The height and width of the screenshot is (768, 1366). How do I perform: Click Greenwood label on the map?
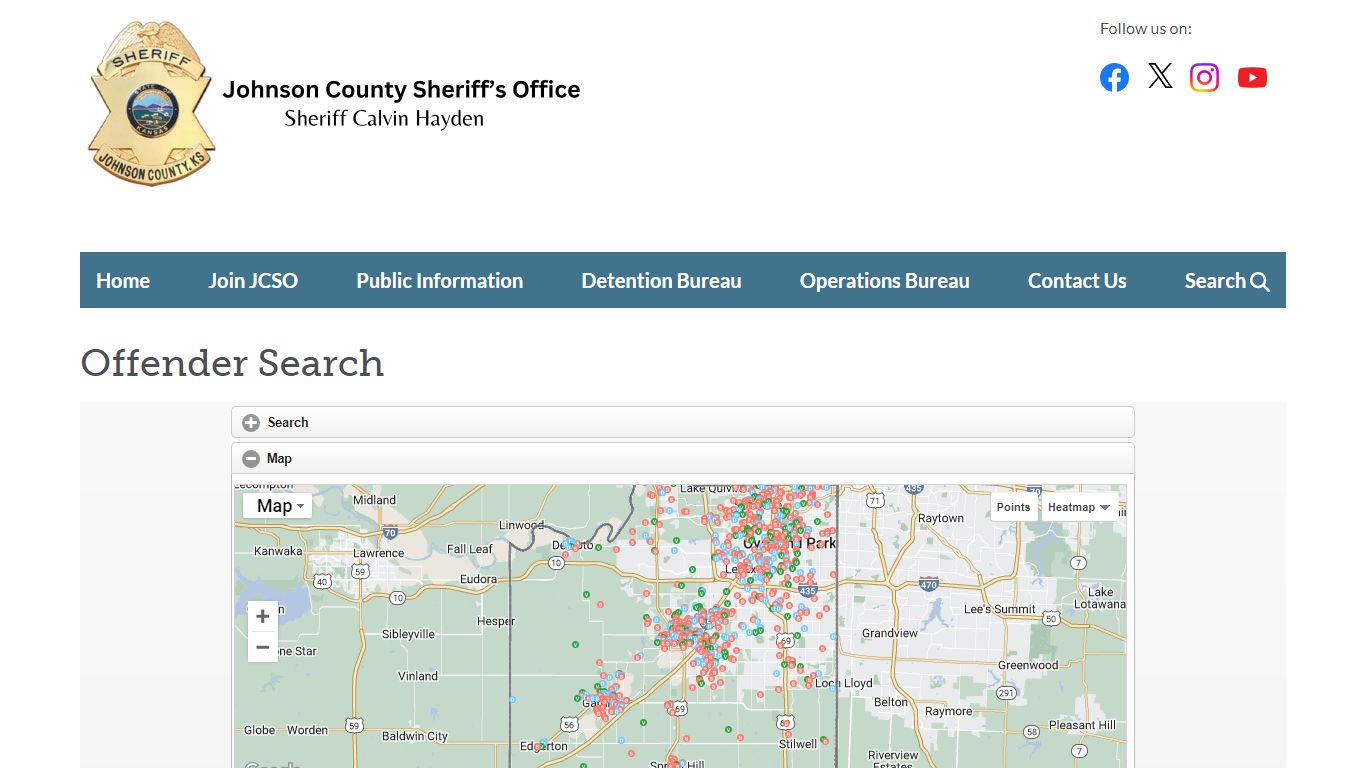click(1028, 665)
